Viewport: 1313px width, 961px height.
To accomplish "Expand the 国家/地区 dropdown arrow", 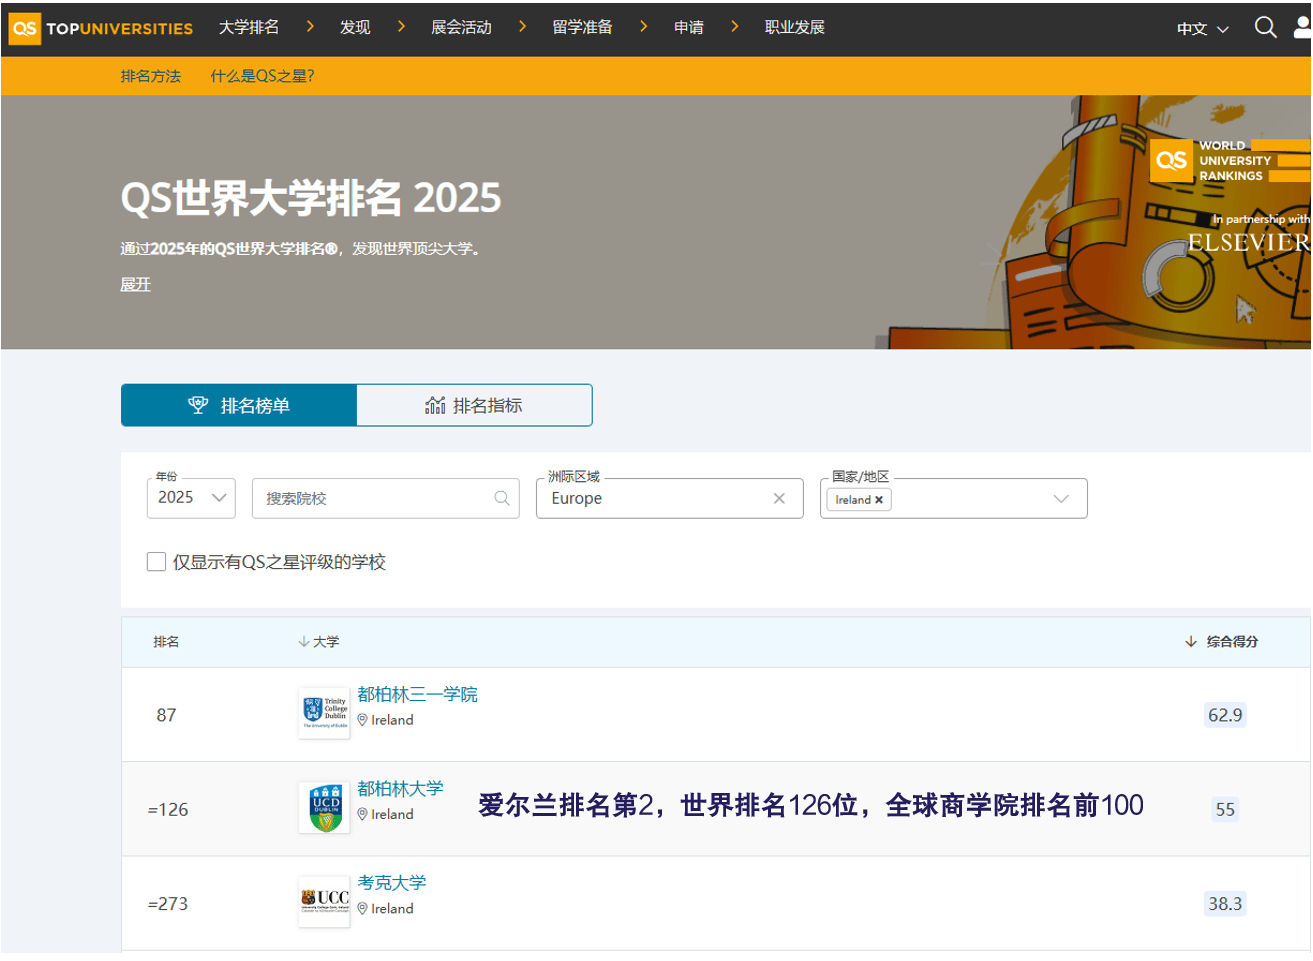I will 1061,499.
